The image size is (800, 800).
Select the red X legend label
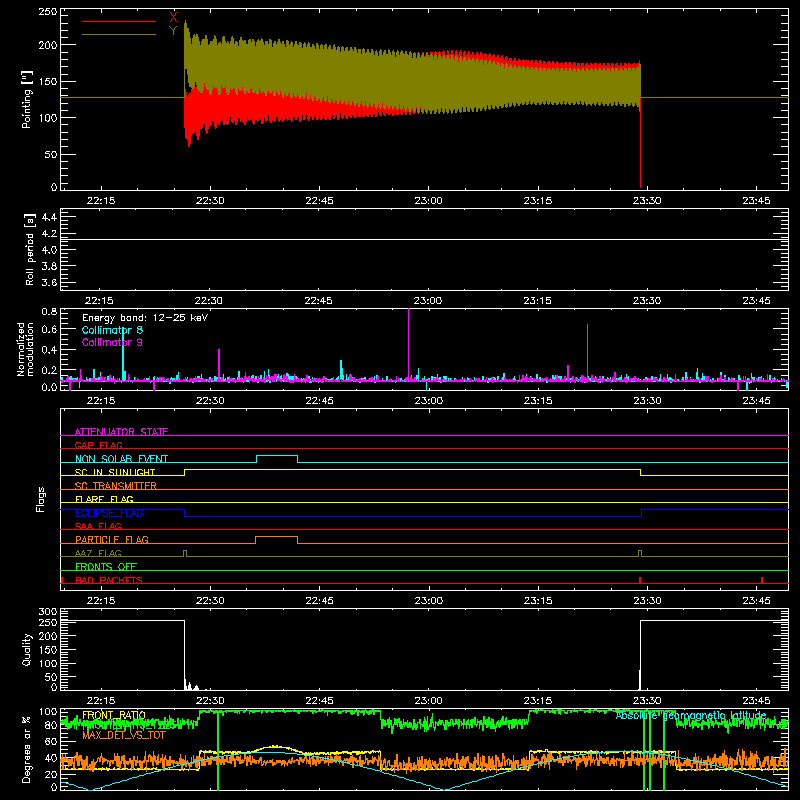(x=173, y=17)
